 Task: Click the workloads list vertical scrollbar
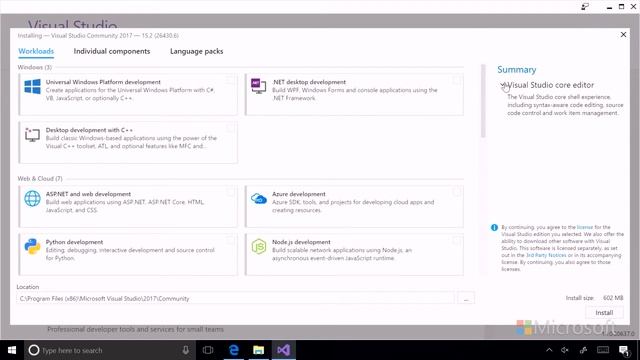(483, 101)
